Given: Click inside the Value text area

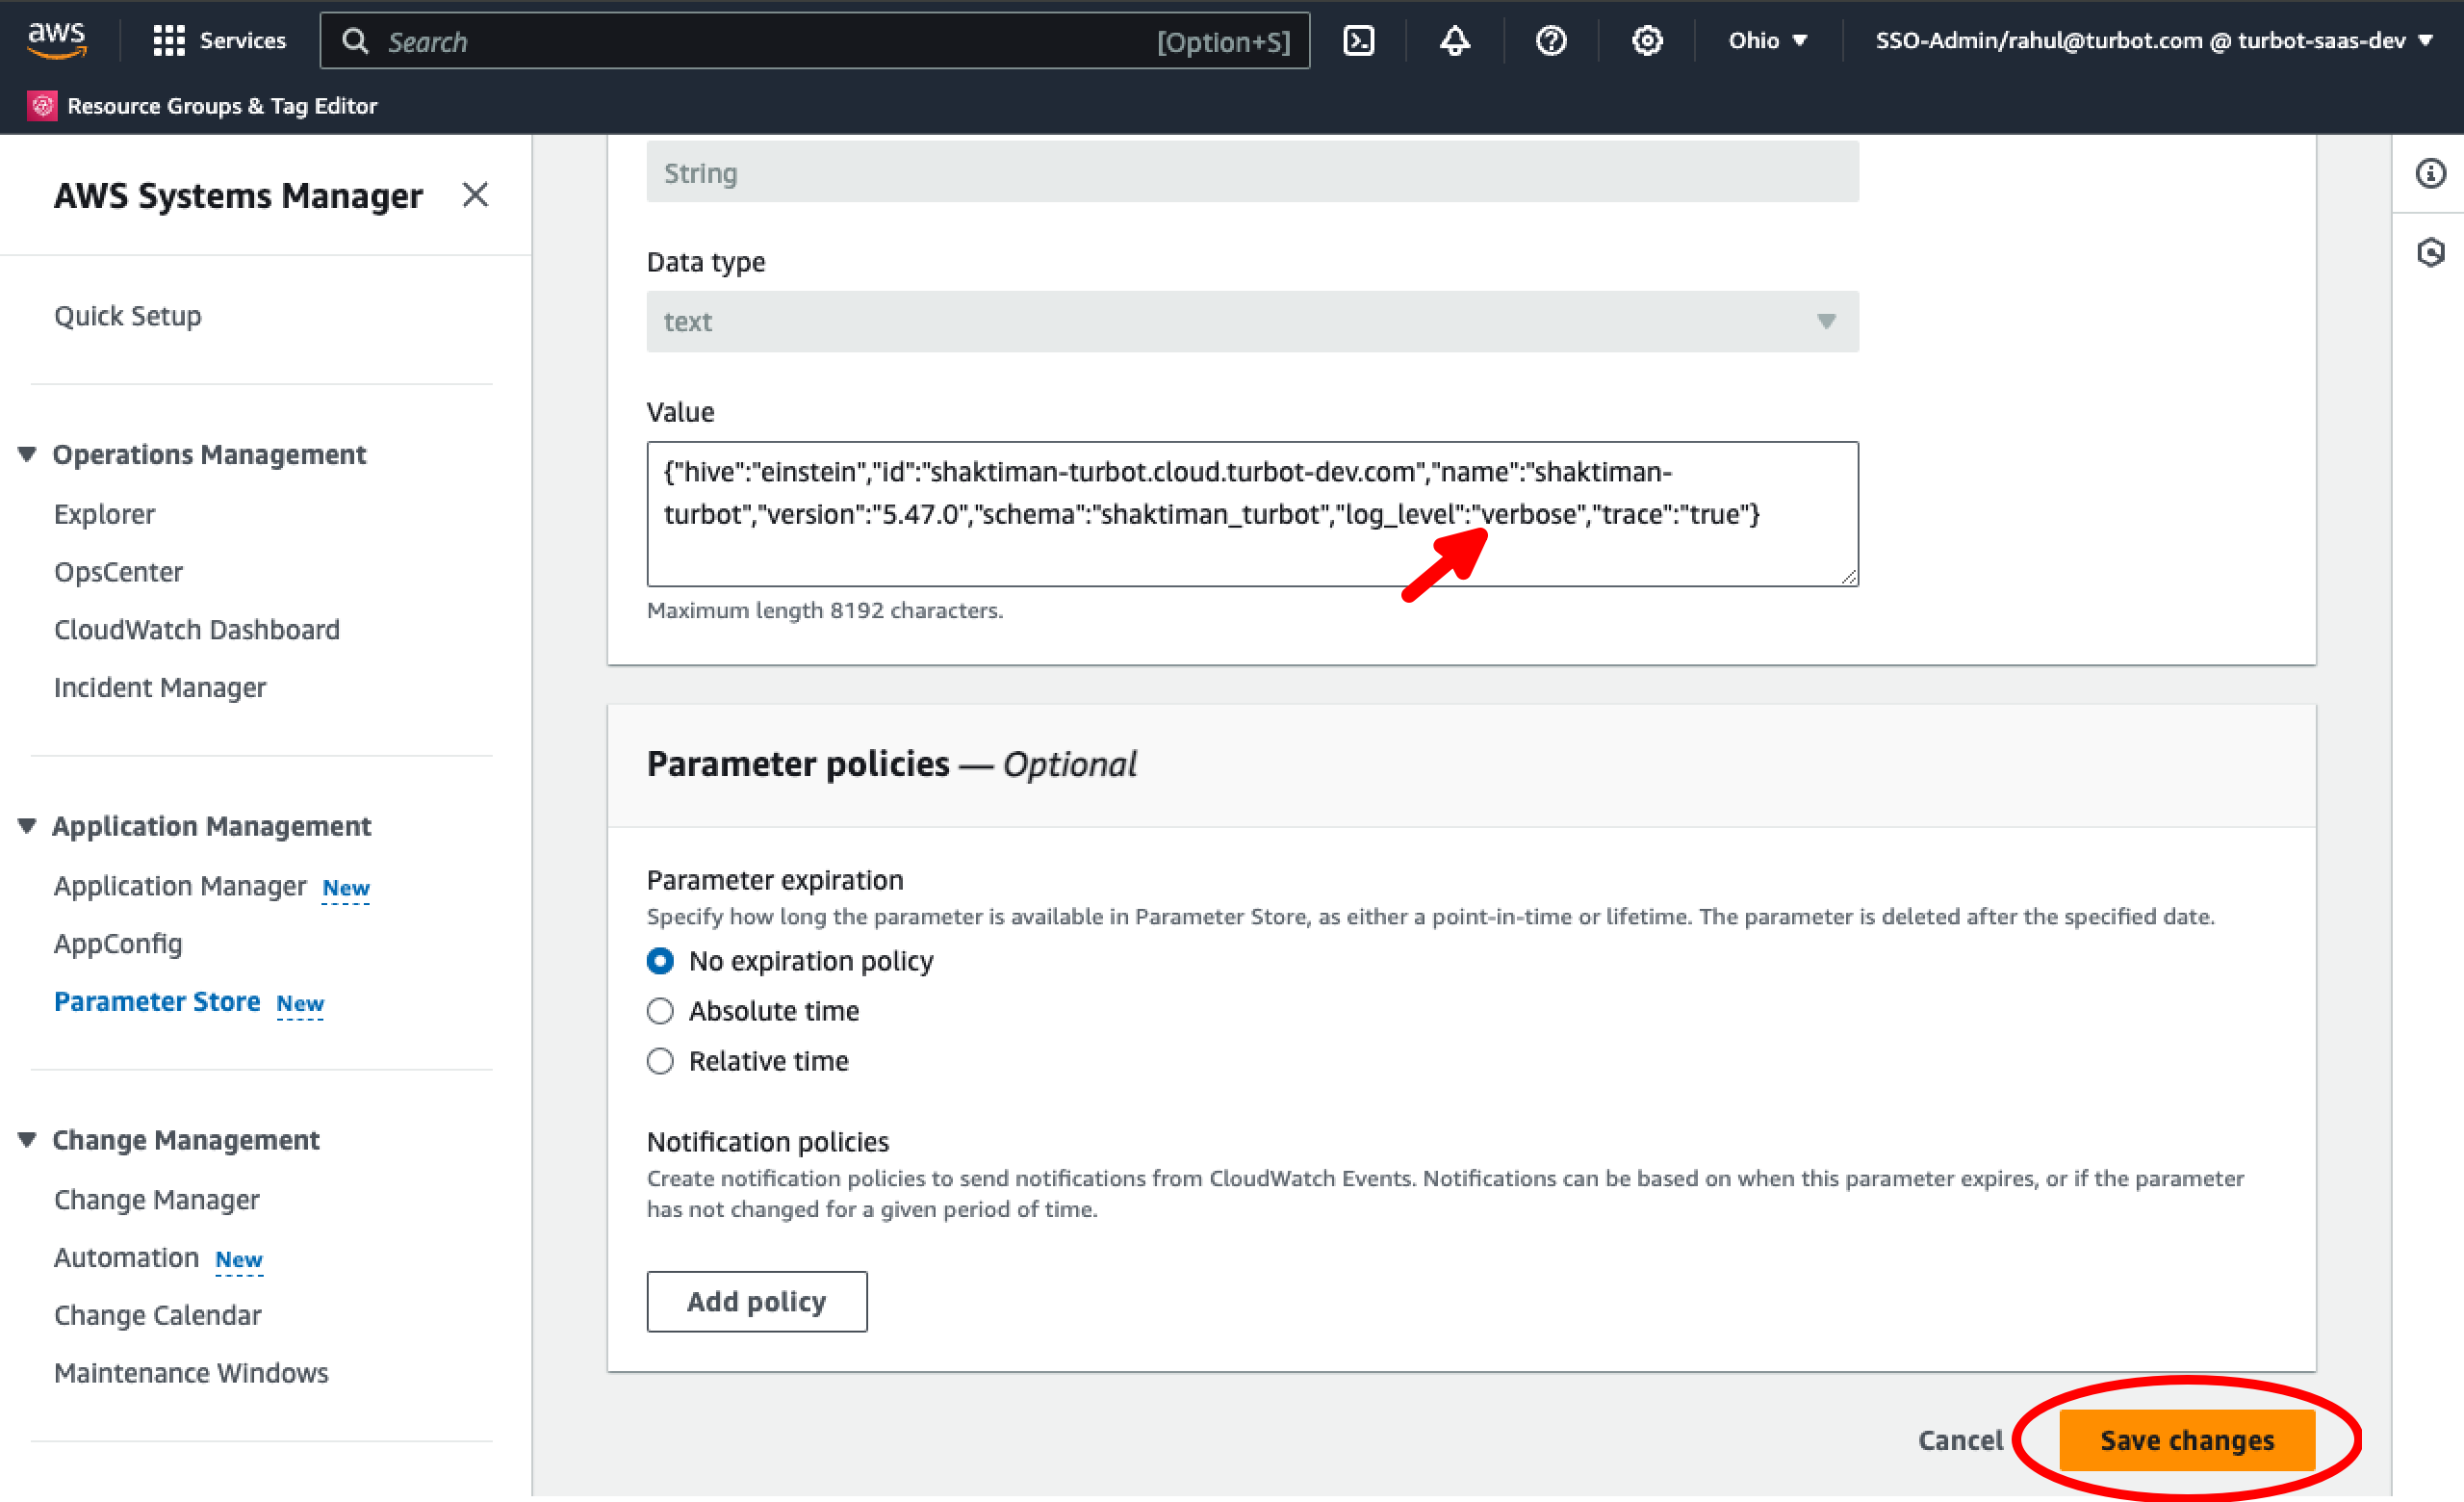Looking at the screenshot, I should point(1250,513).
